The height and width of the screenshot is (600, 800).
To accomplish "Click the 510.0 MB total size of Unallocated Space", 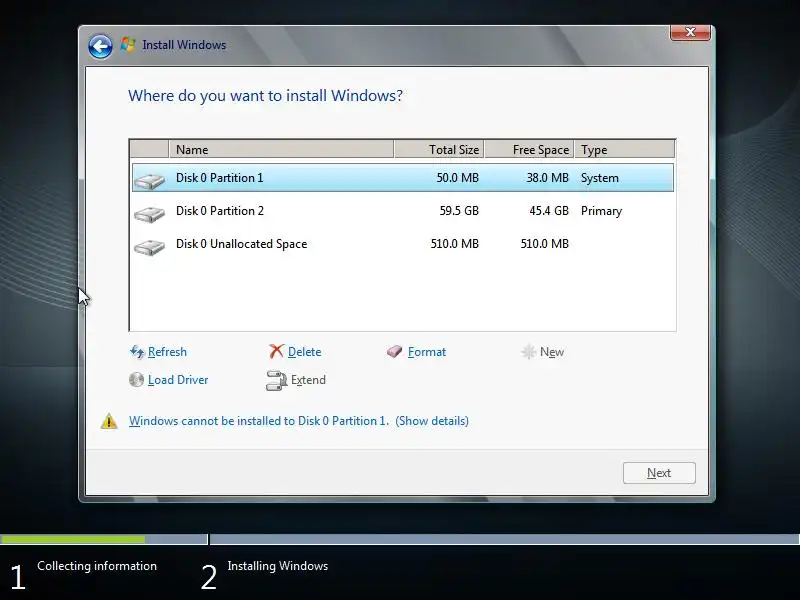I will tap(455, 244).
